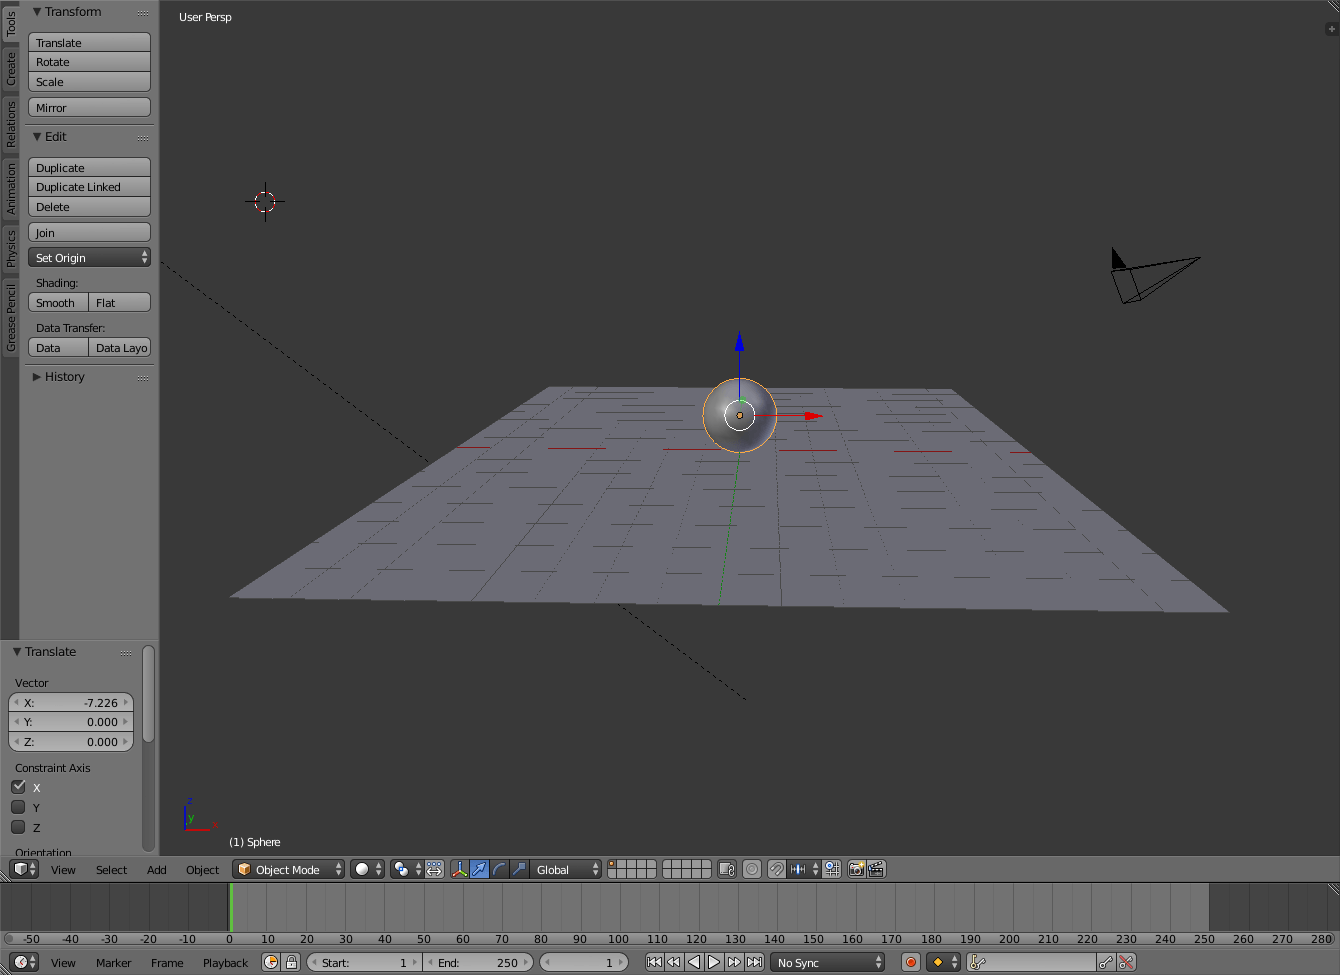Screen dimensions: 1340x975
Task: Switch to the Physics tab
Action: click(11, 247)
